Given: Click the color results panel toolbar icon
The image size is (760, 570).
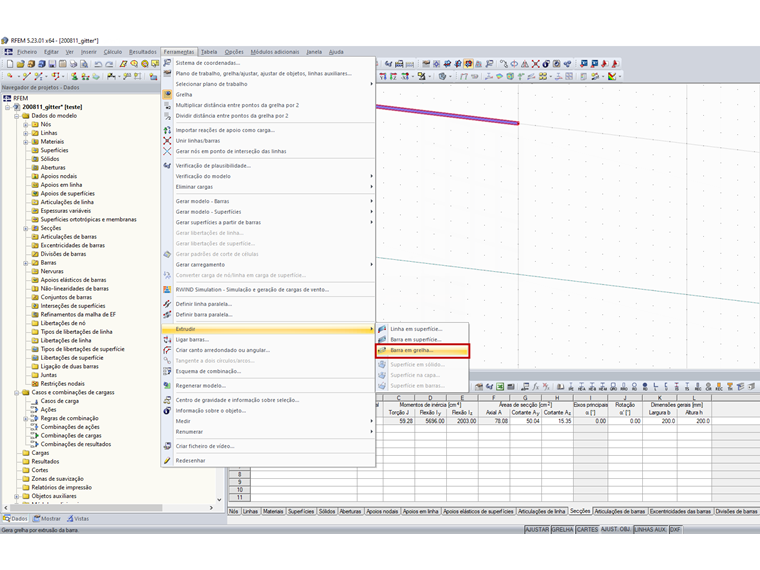Looking at the screenshot, I should (x=613, y=76).
